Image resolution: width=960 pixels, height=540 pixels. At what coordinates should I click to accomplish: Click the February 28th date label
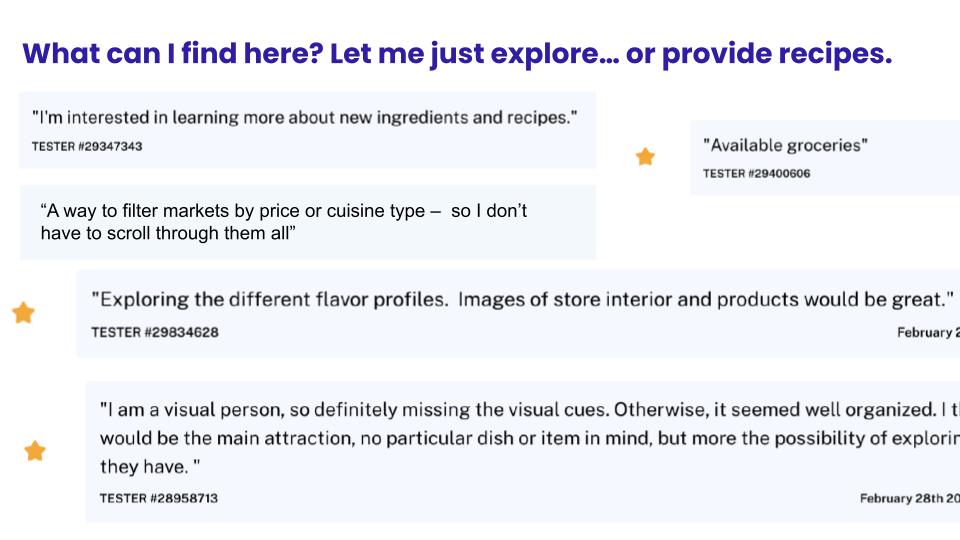(910, 498)
